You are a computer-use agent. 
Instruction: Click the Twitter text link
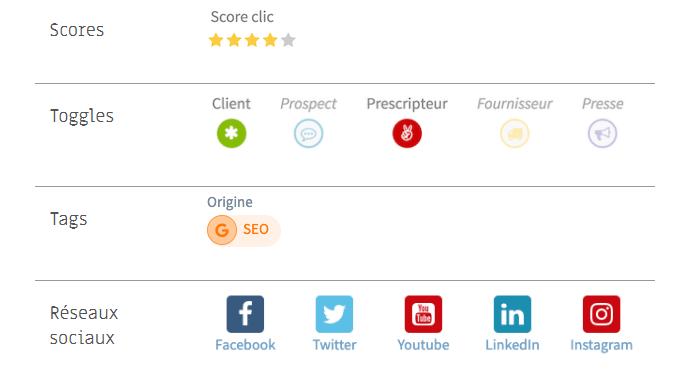pos(335,345)
